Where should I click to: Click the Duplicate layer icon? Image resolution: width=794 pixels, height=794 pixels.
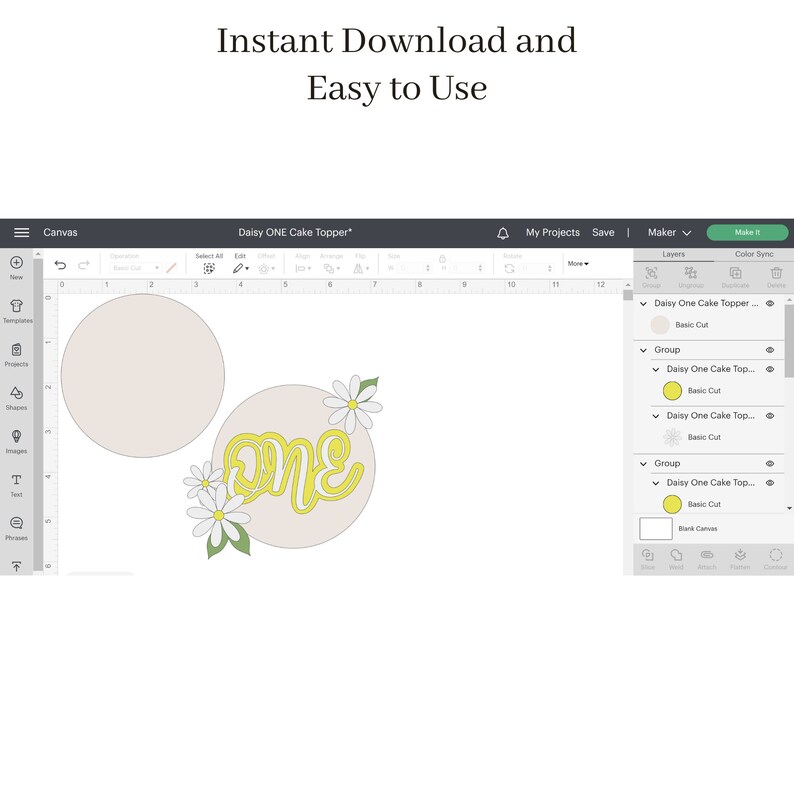[735, 273]
